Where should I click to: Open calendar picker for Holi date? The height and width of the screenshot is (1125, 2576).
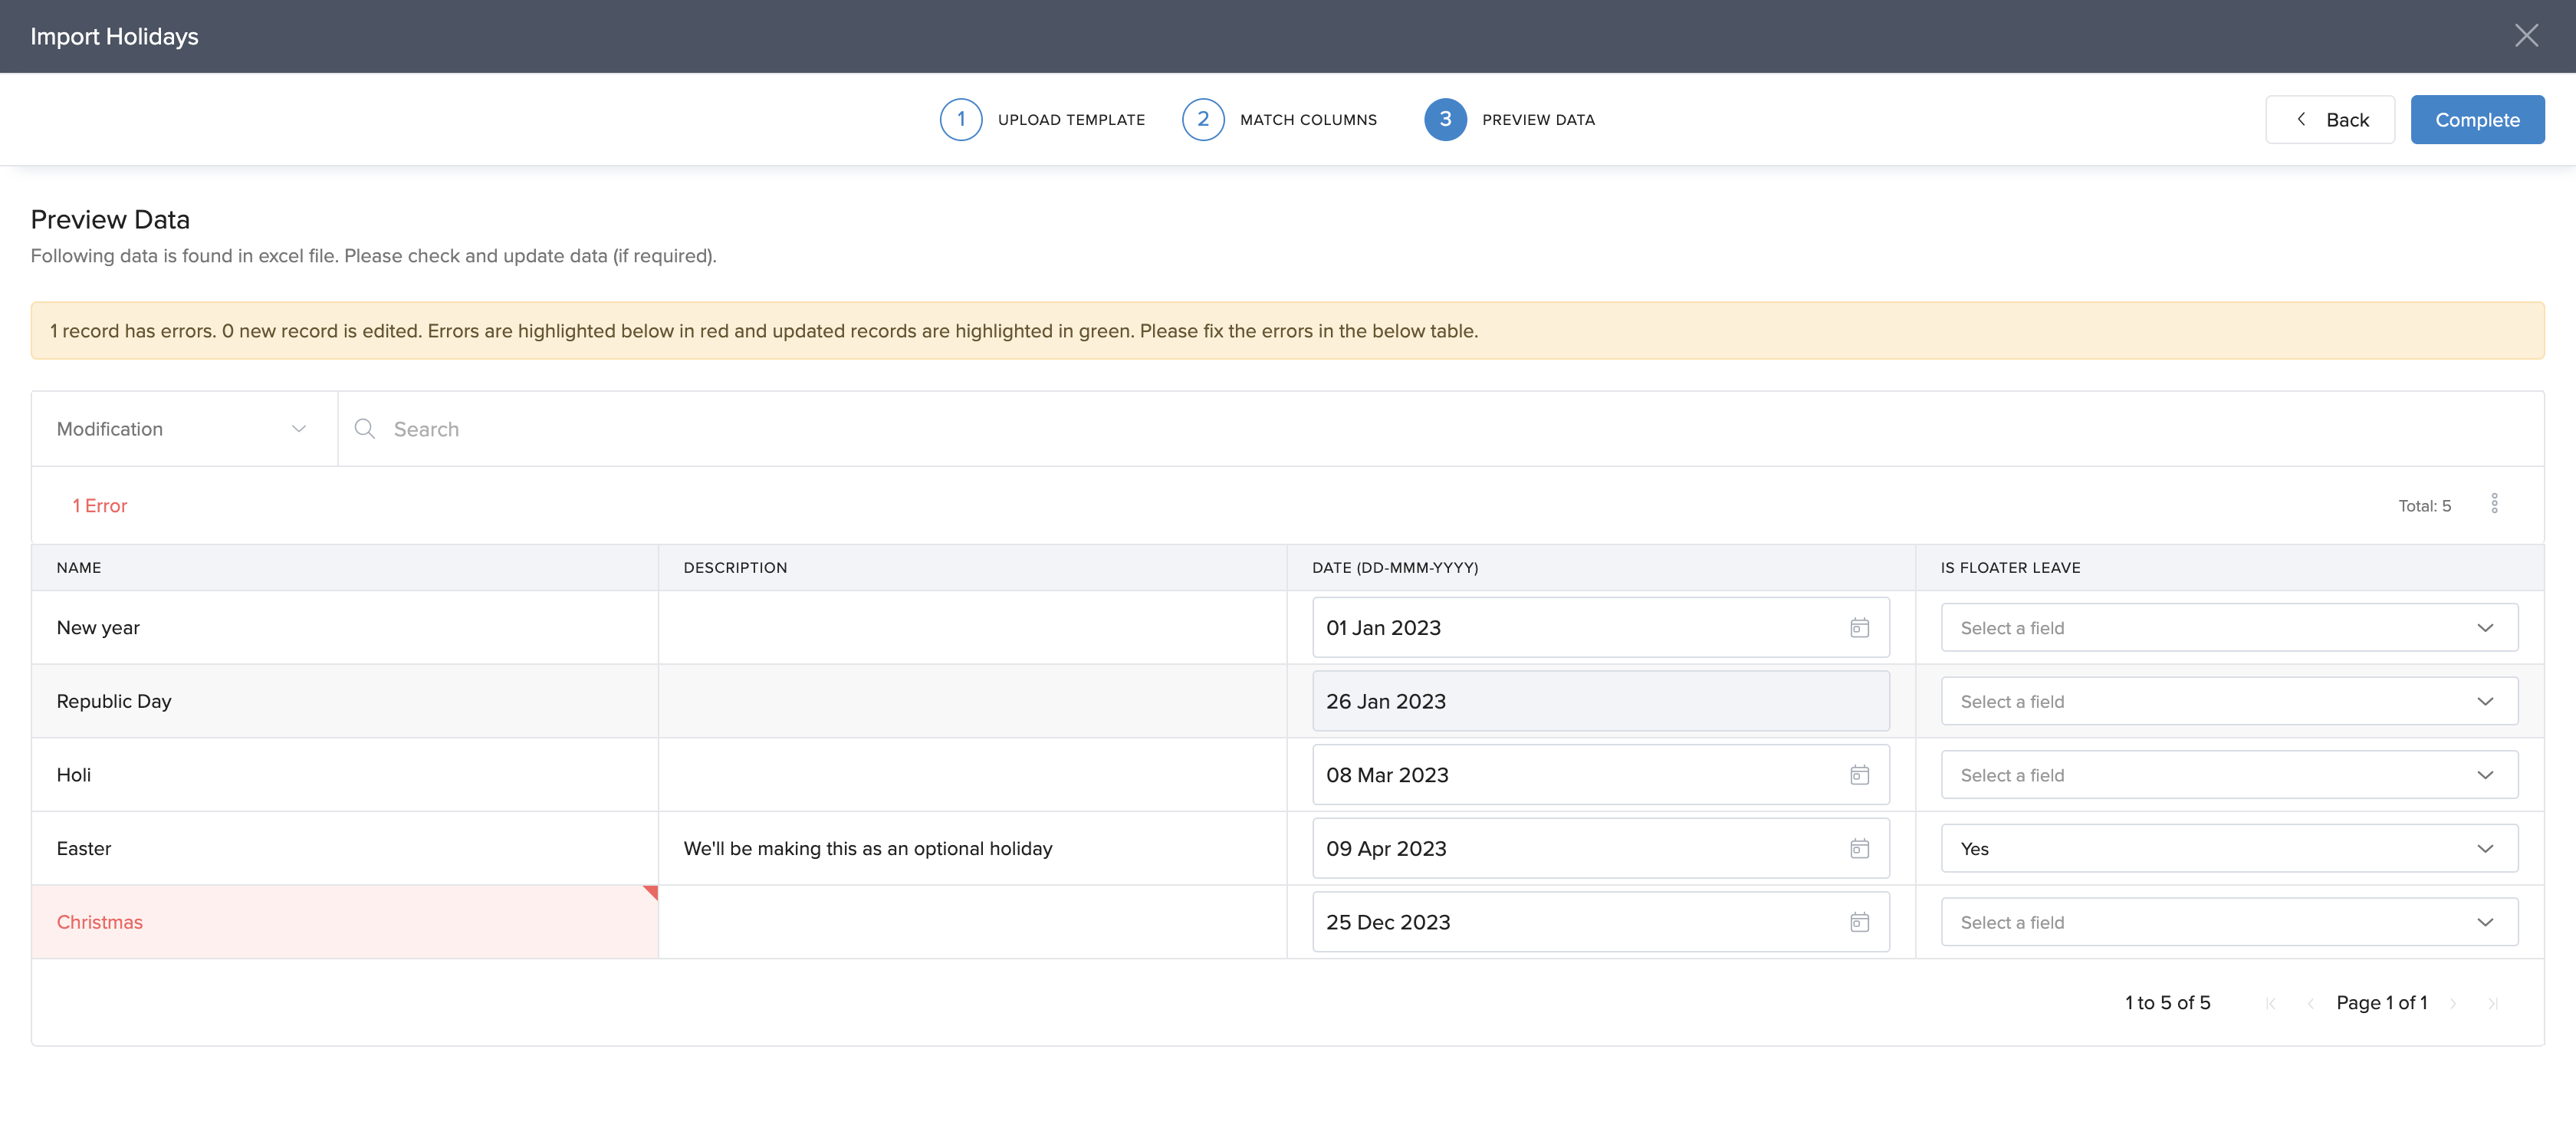pyautogui.click(x=1859, y=775)
